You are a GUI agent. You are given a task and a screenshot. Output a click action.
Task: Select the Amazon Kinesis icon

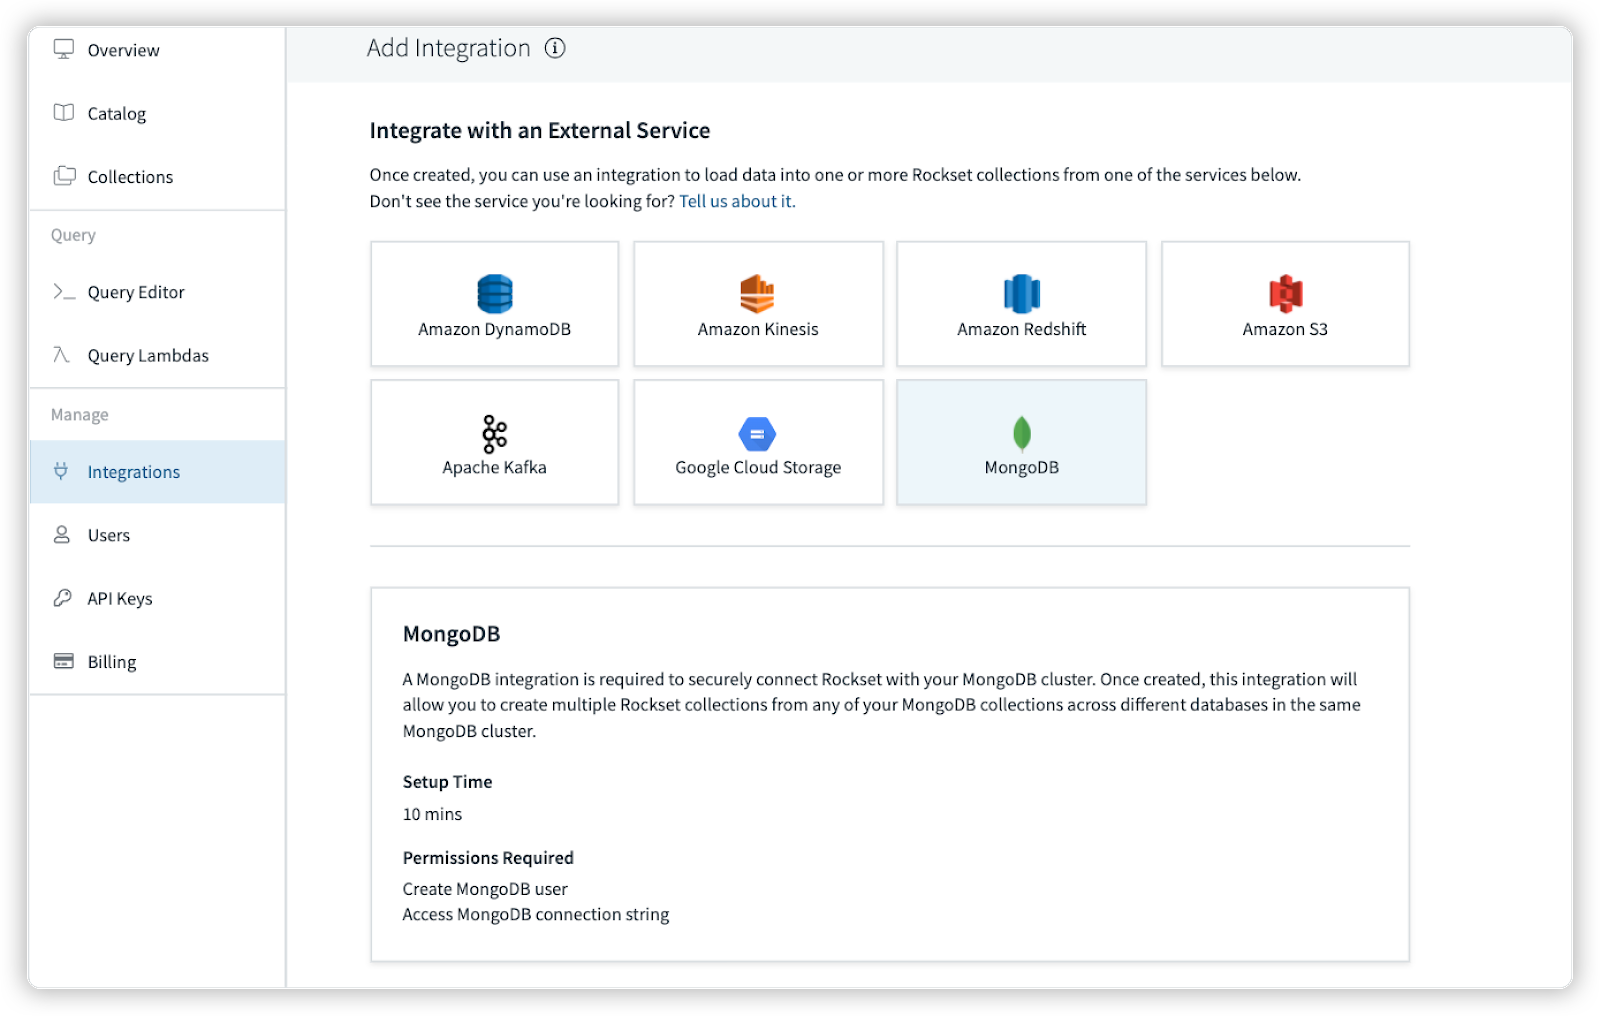[757, 294]
